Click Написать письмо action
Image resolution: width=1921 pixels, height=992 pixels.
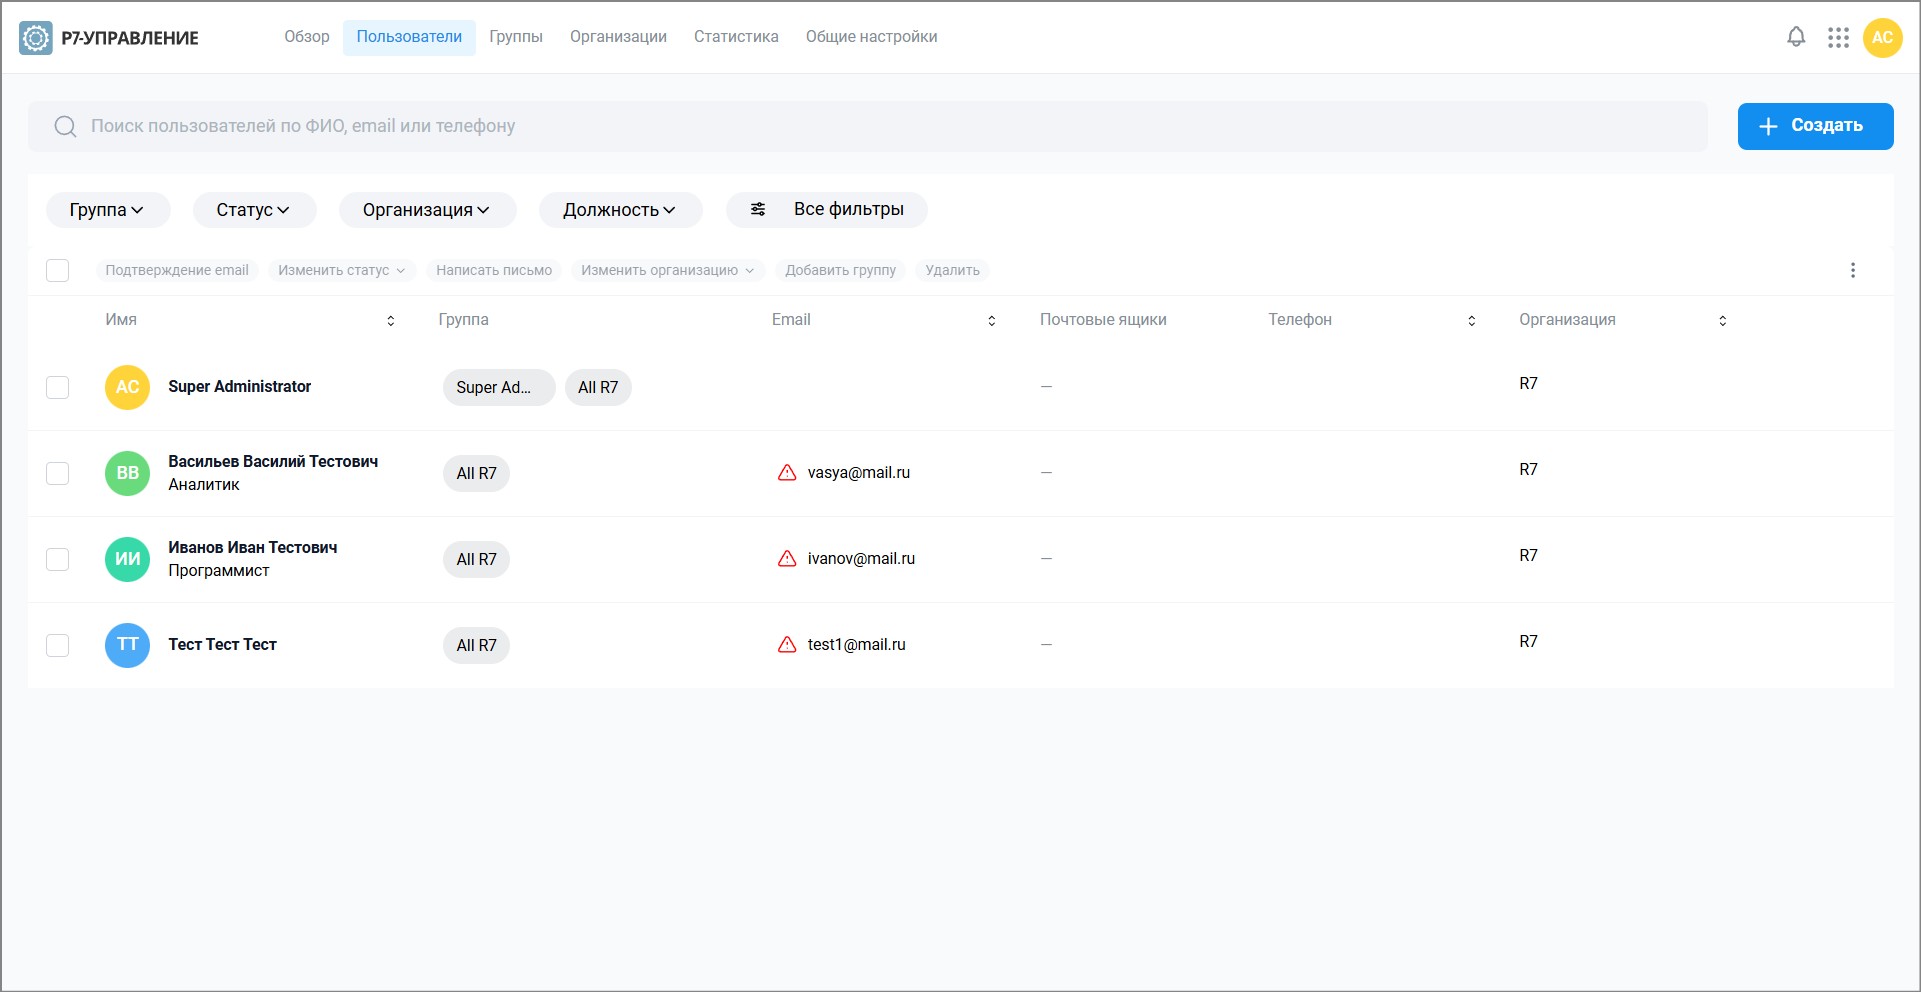(x=494, y=270)
